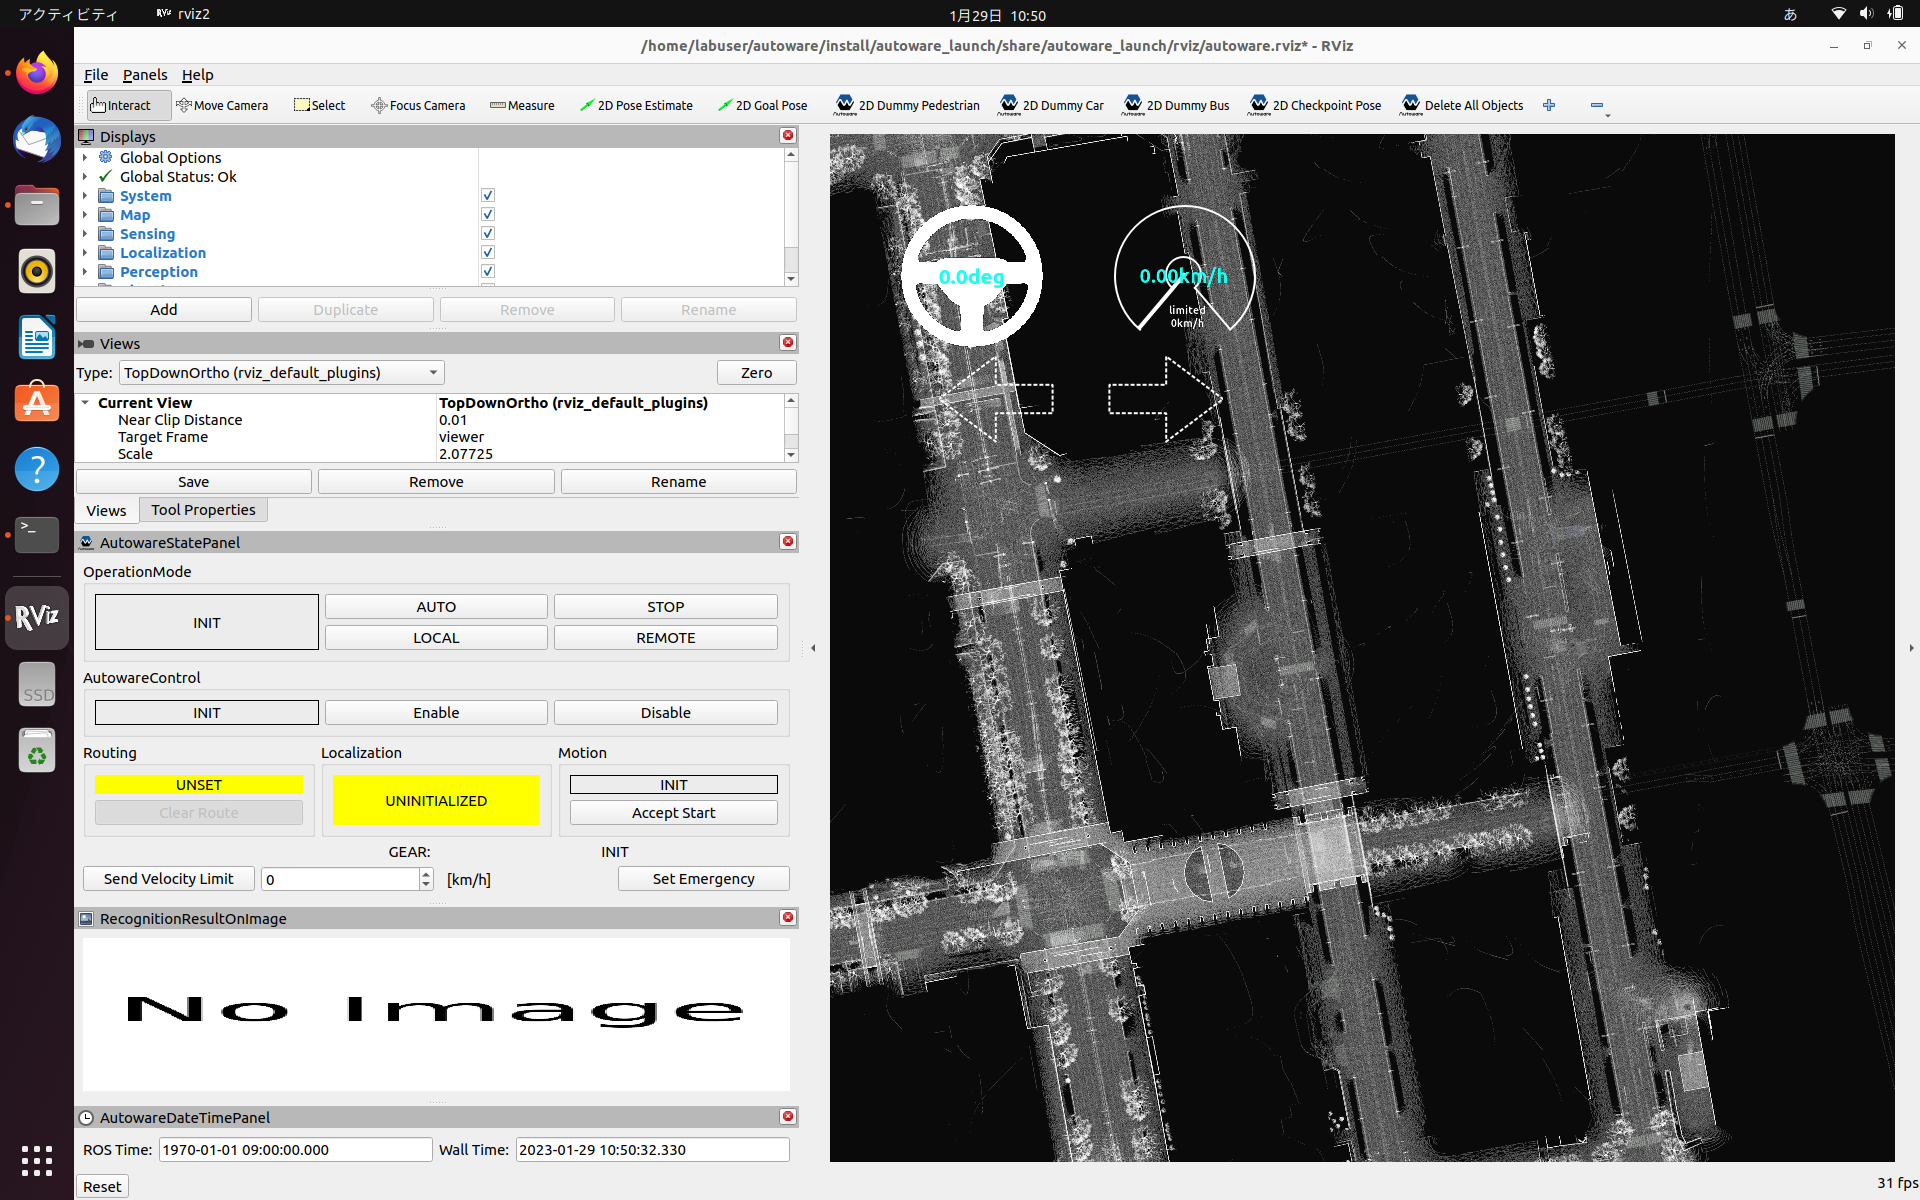Open the Panels menu

point(145,75)
